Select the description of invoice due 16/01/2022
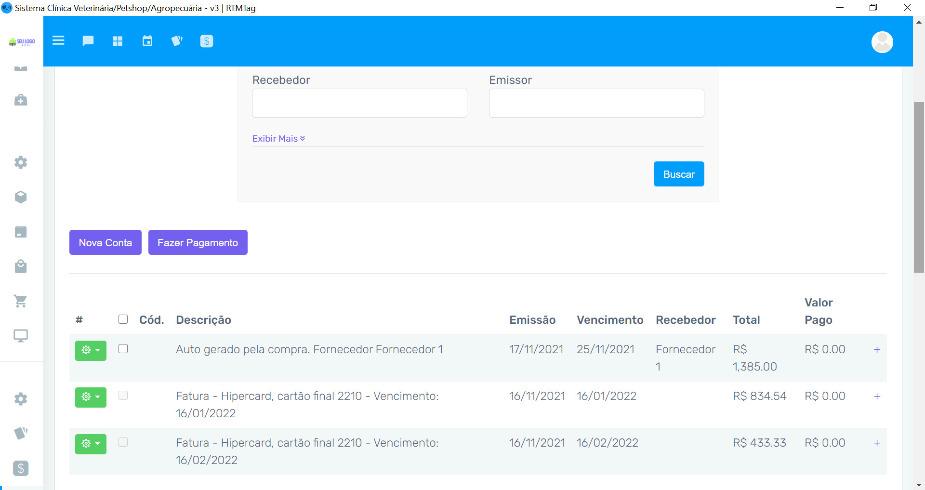Image resolution: width=925 pixels, height=490 pixels. (x=307, y=405)
